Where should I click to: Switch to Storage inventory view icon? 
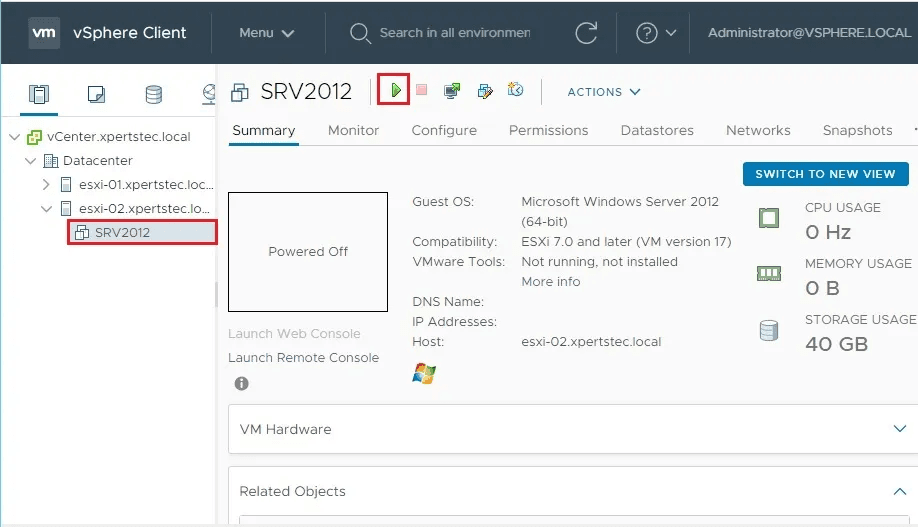[153, 94]
